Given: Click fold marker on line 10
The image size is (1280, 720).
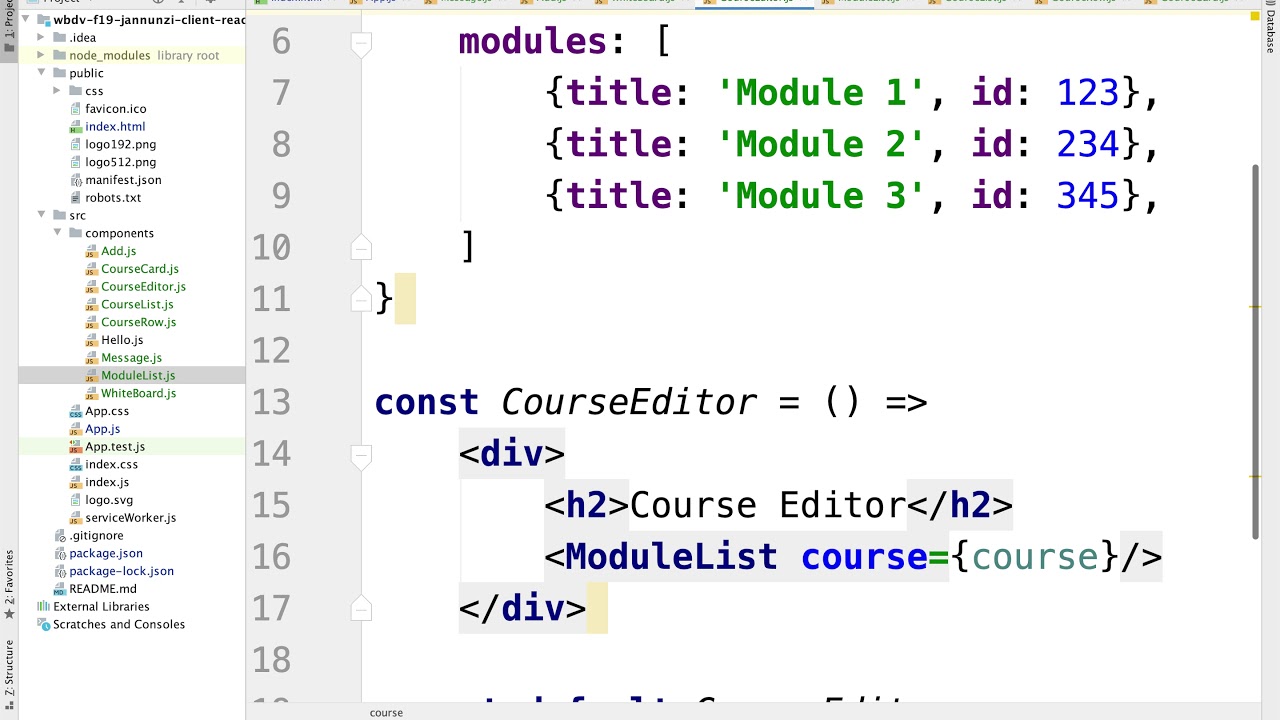Looking at the screenshot, I should [362, 247].
